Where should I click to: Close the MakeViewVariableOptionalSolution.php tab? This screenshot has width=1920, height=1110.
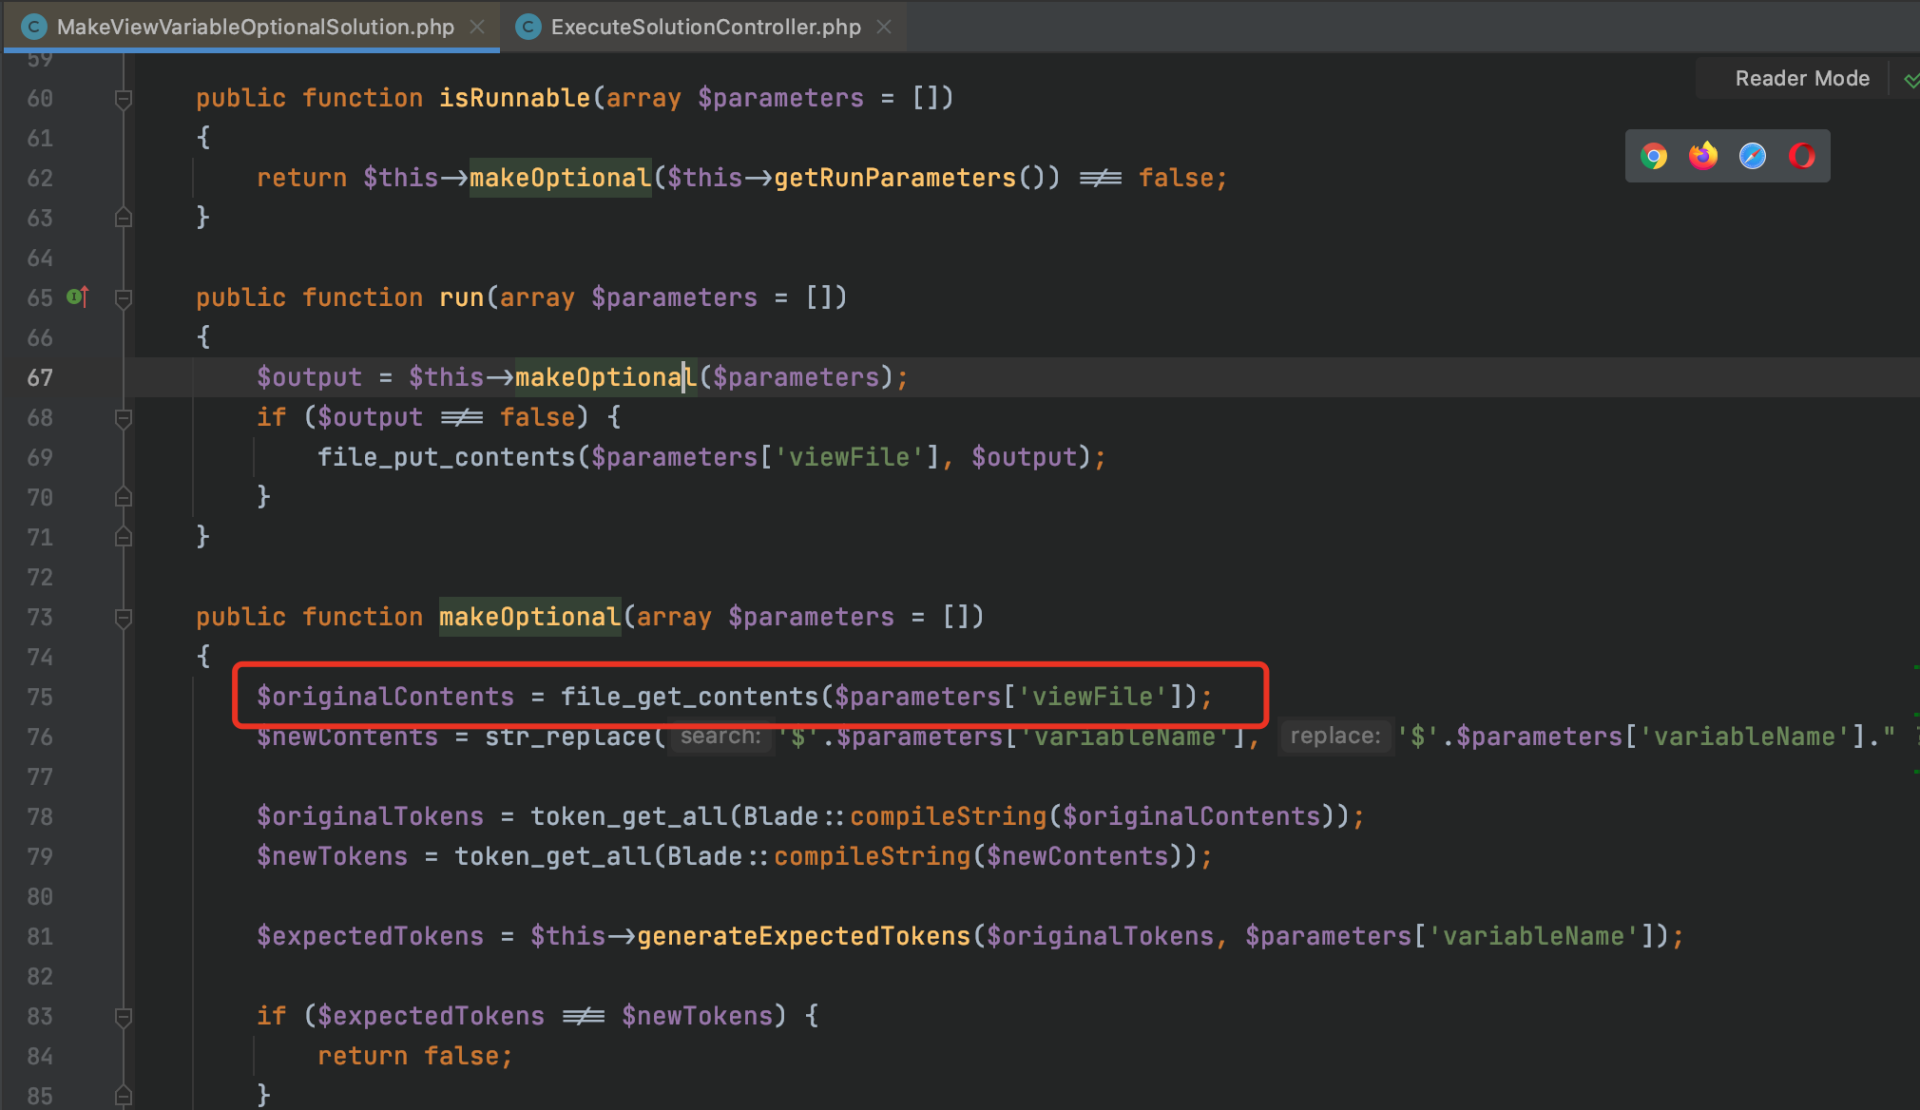(x=477, y=27)
